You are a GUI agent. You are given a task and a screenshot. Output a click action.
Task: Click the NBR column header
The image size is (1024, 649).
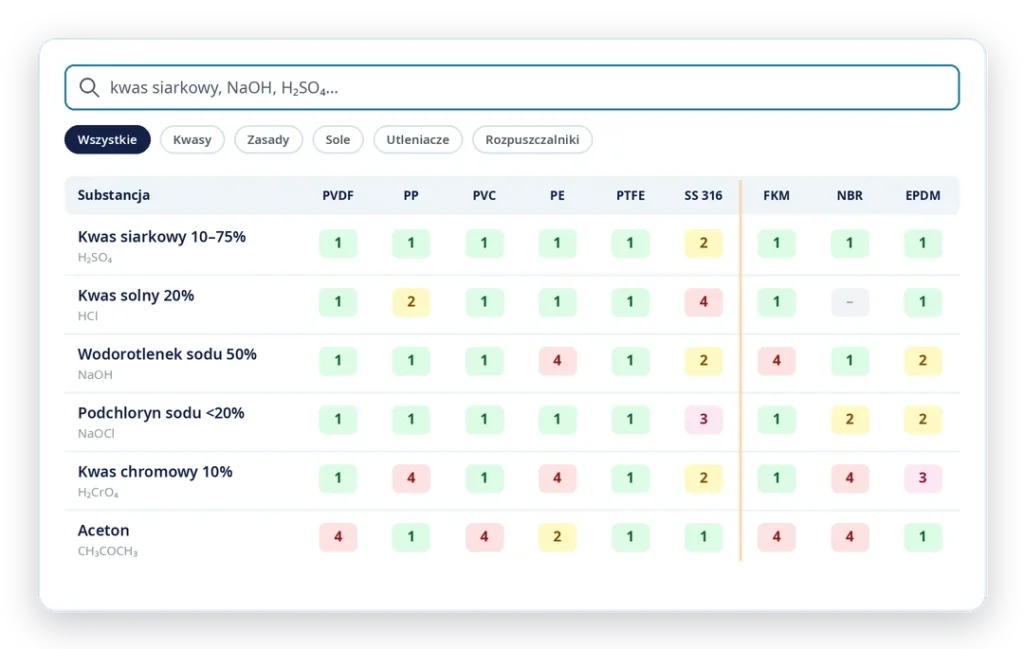point(850,195)
